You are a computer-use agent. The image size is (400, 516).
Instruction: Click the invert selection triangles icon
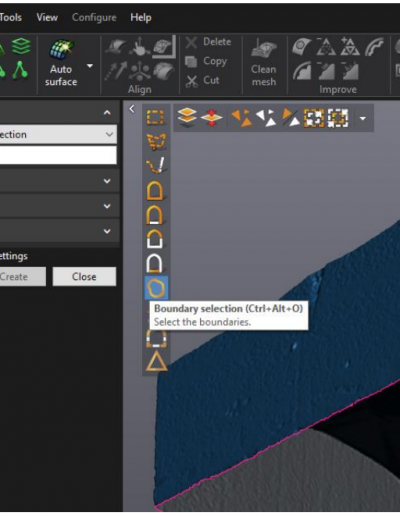point(265,118)
